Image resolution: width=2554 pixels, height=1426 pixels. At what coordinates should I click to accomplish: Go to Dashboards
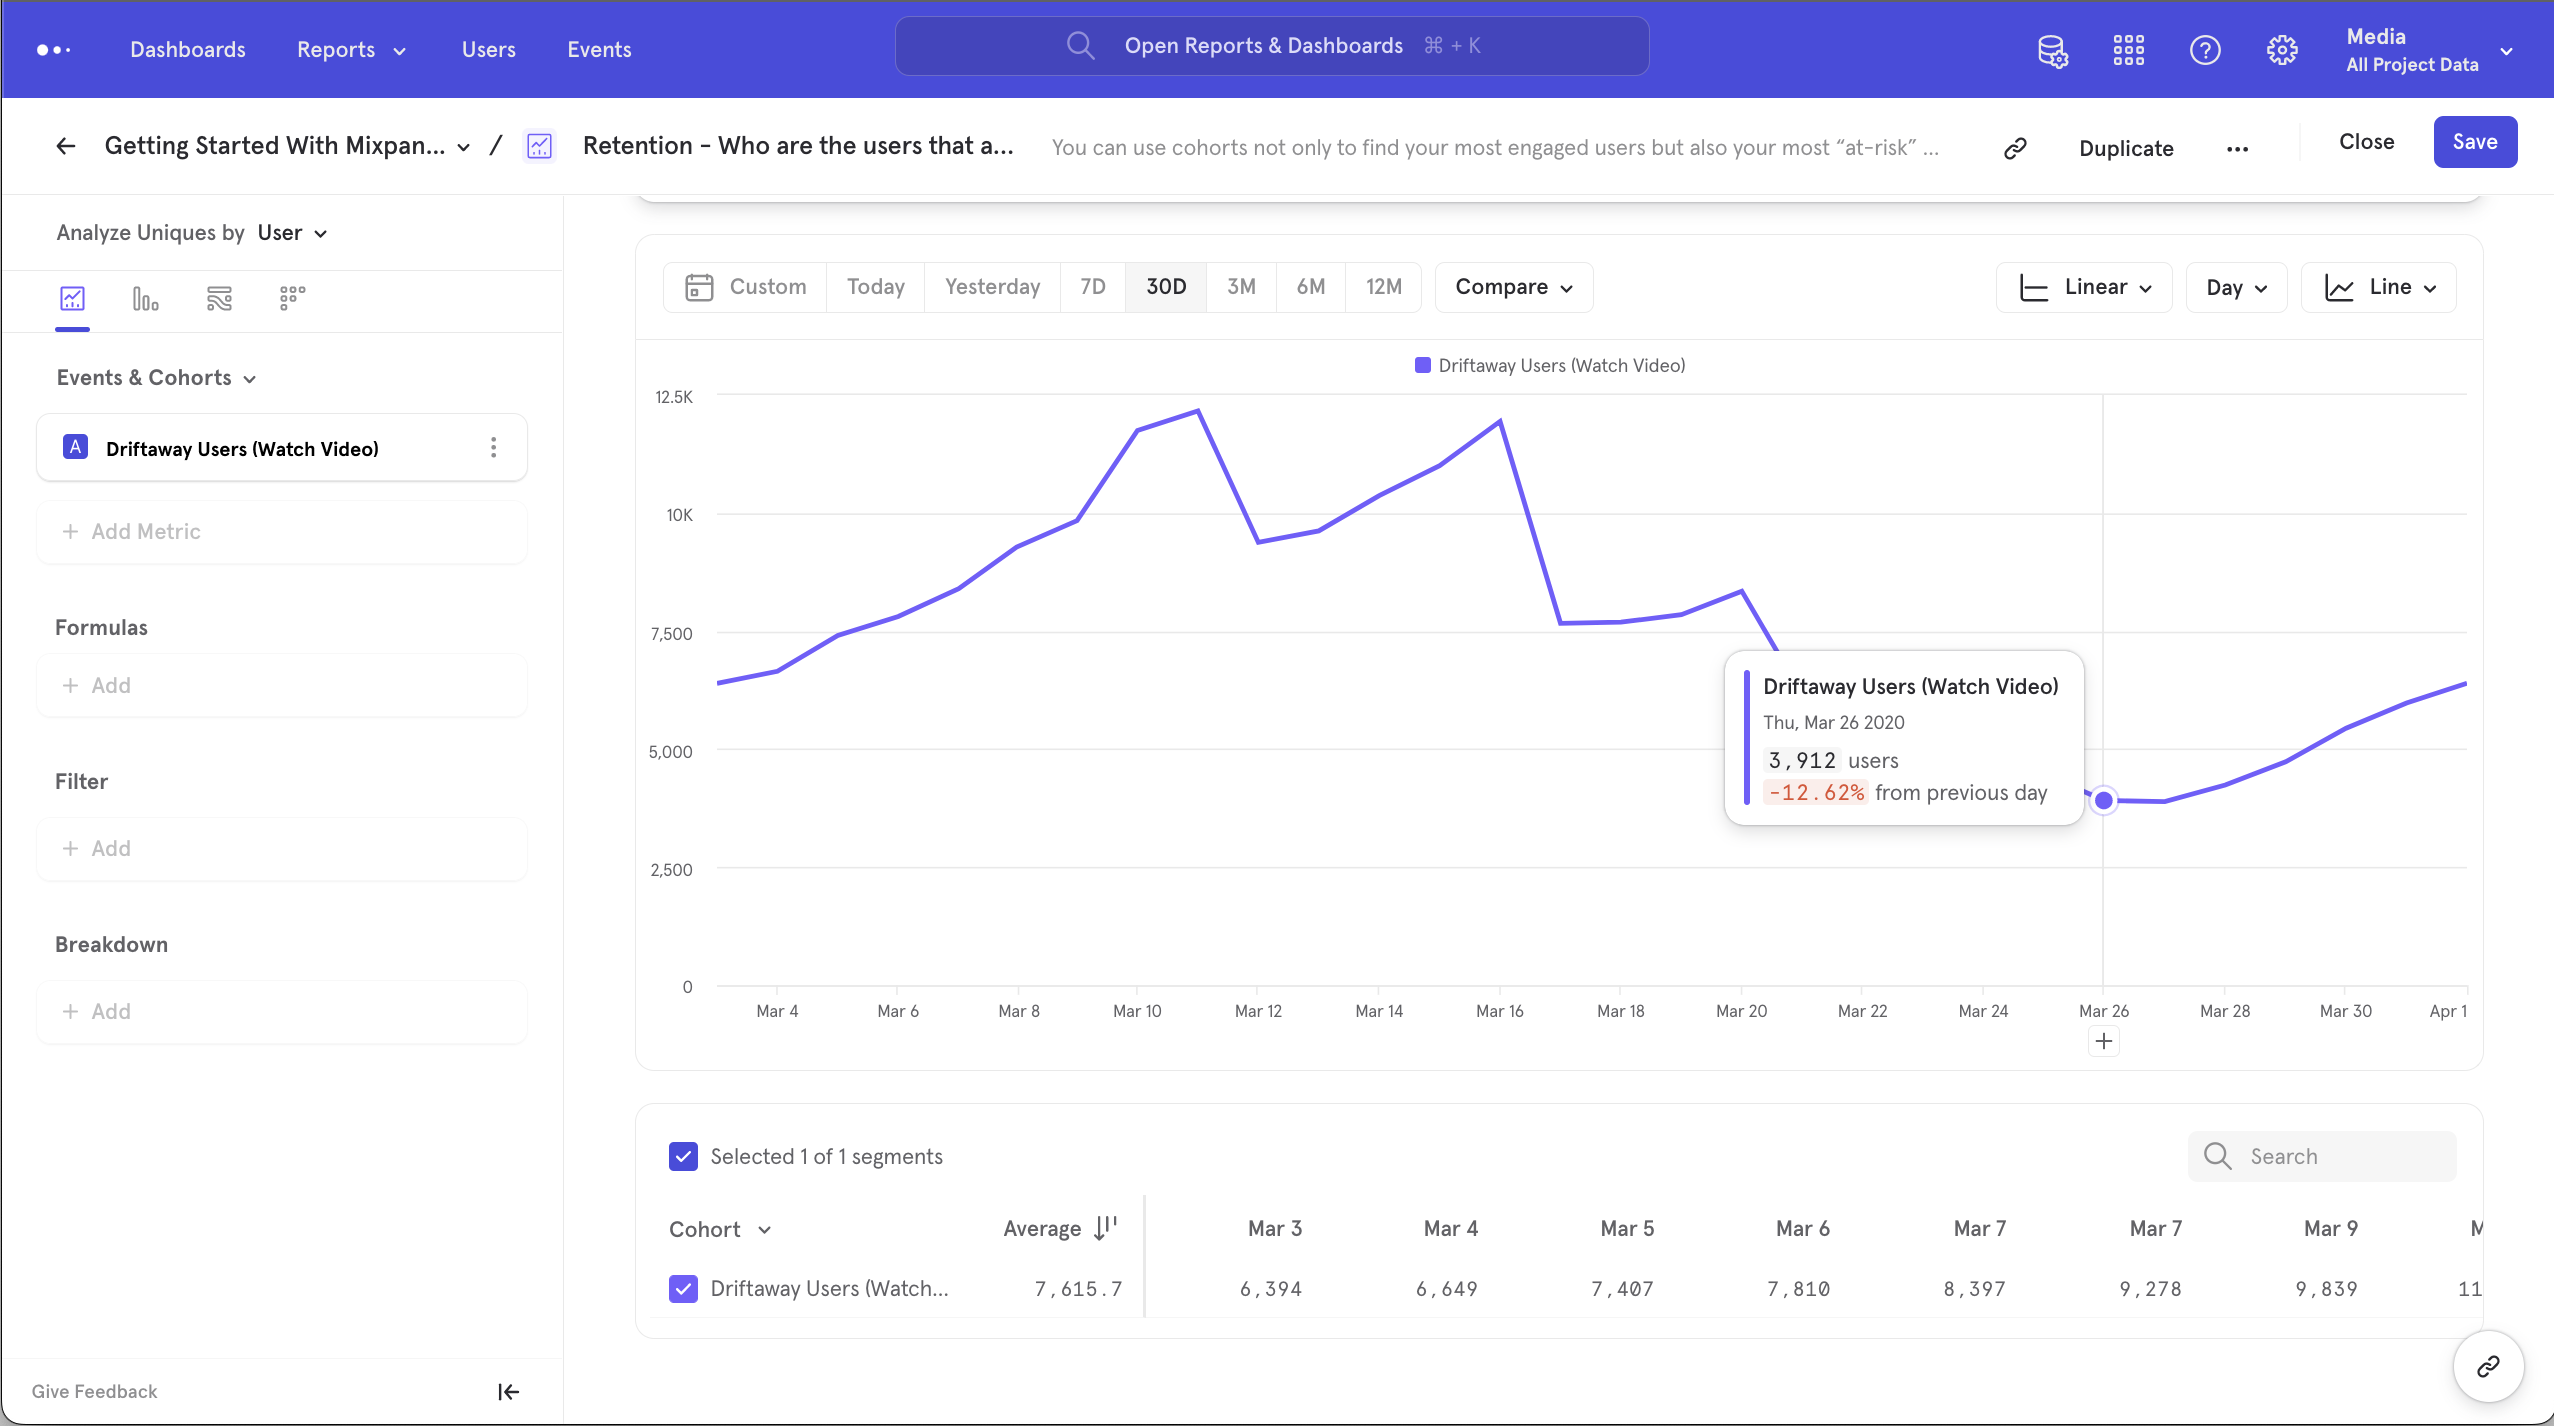tap(188, 49)
